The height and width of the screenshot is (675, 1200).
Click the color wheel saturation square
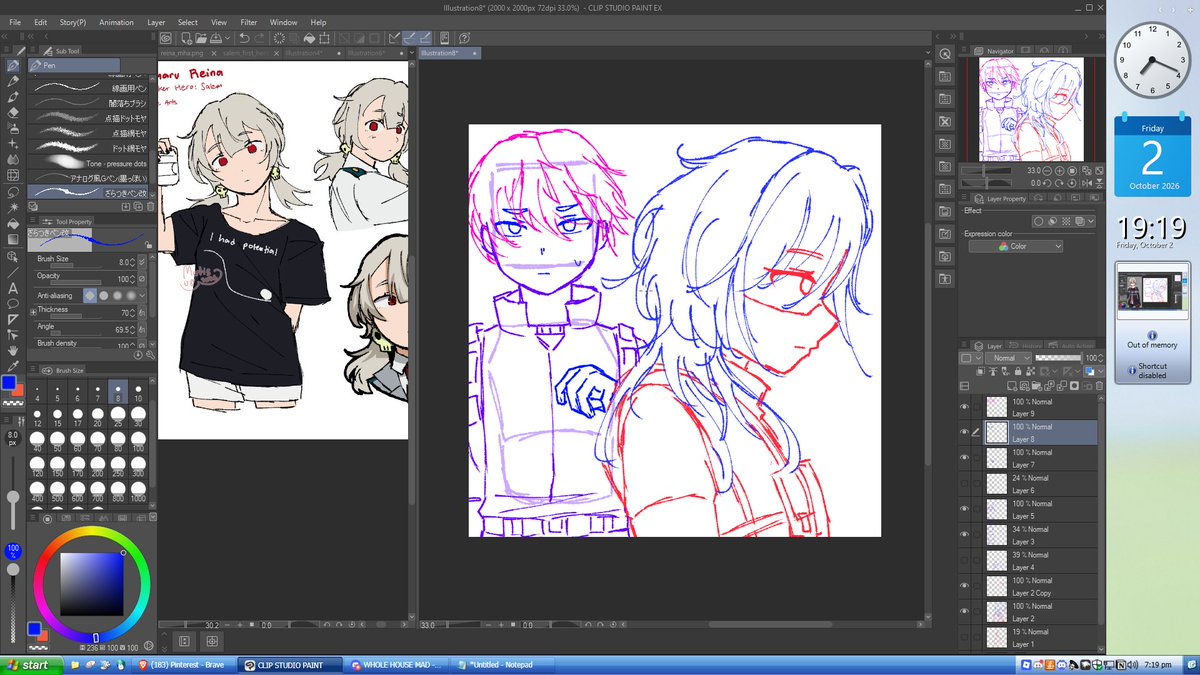[x=92, y=583]
